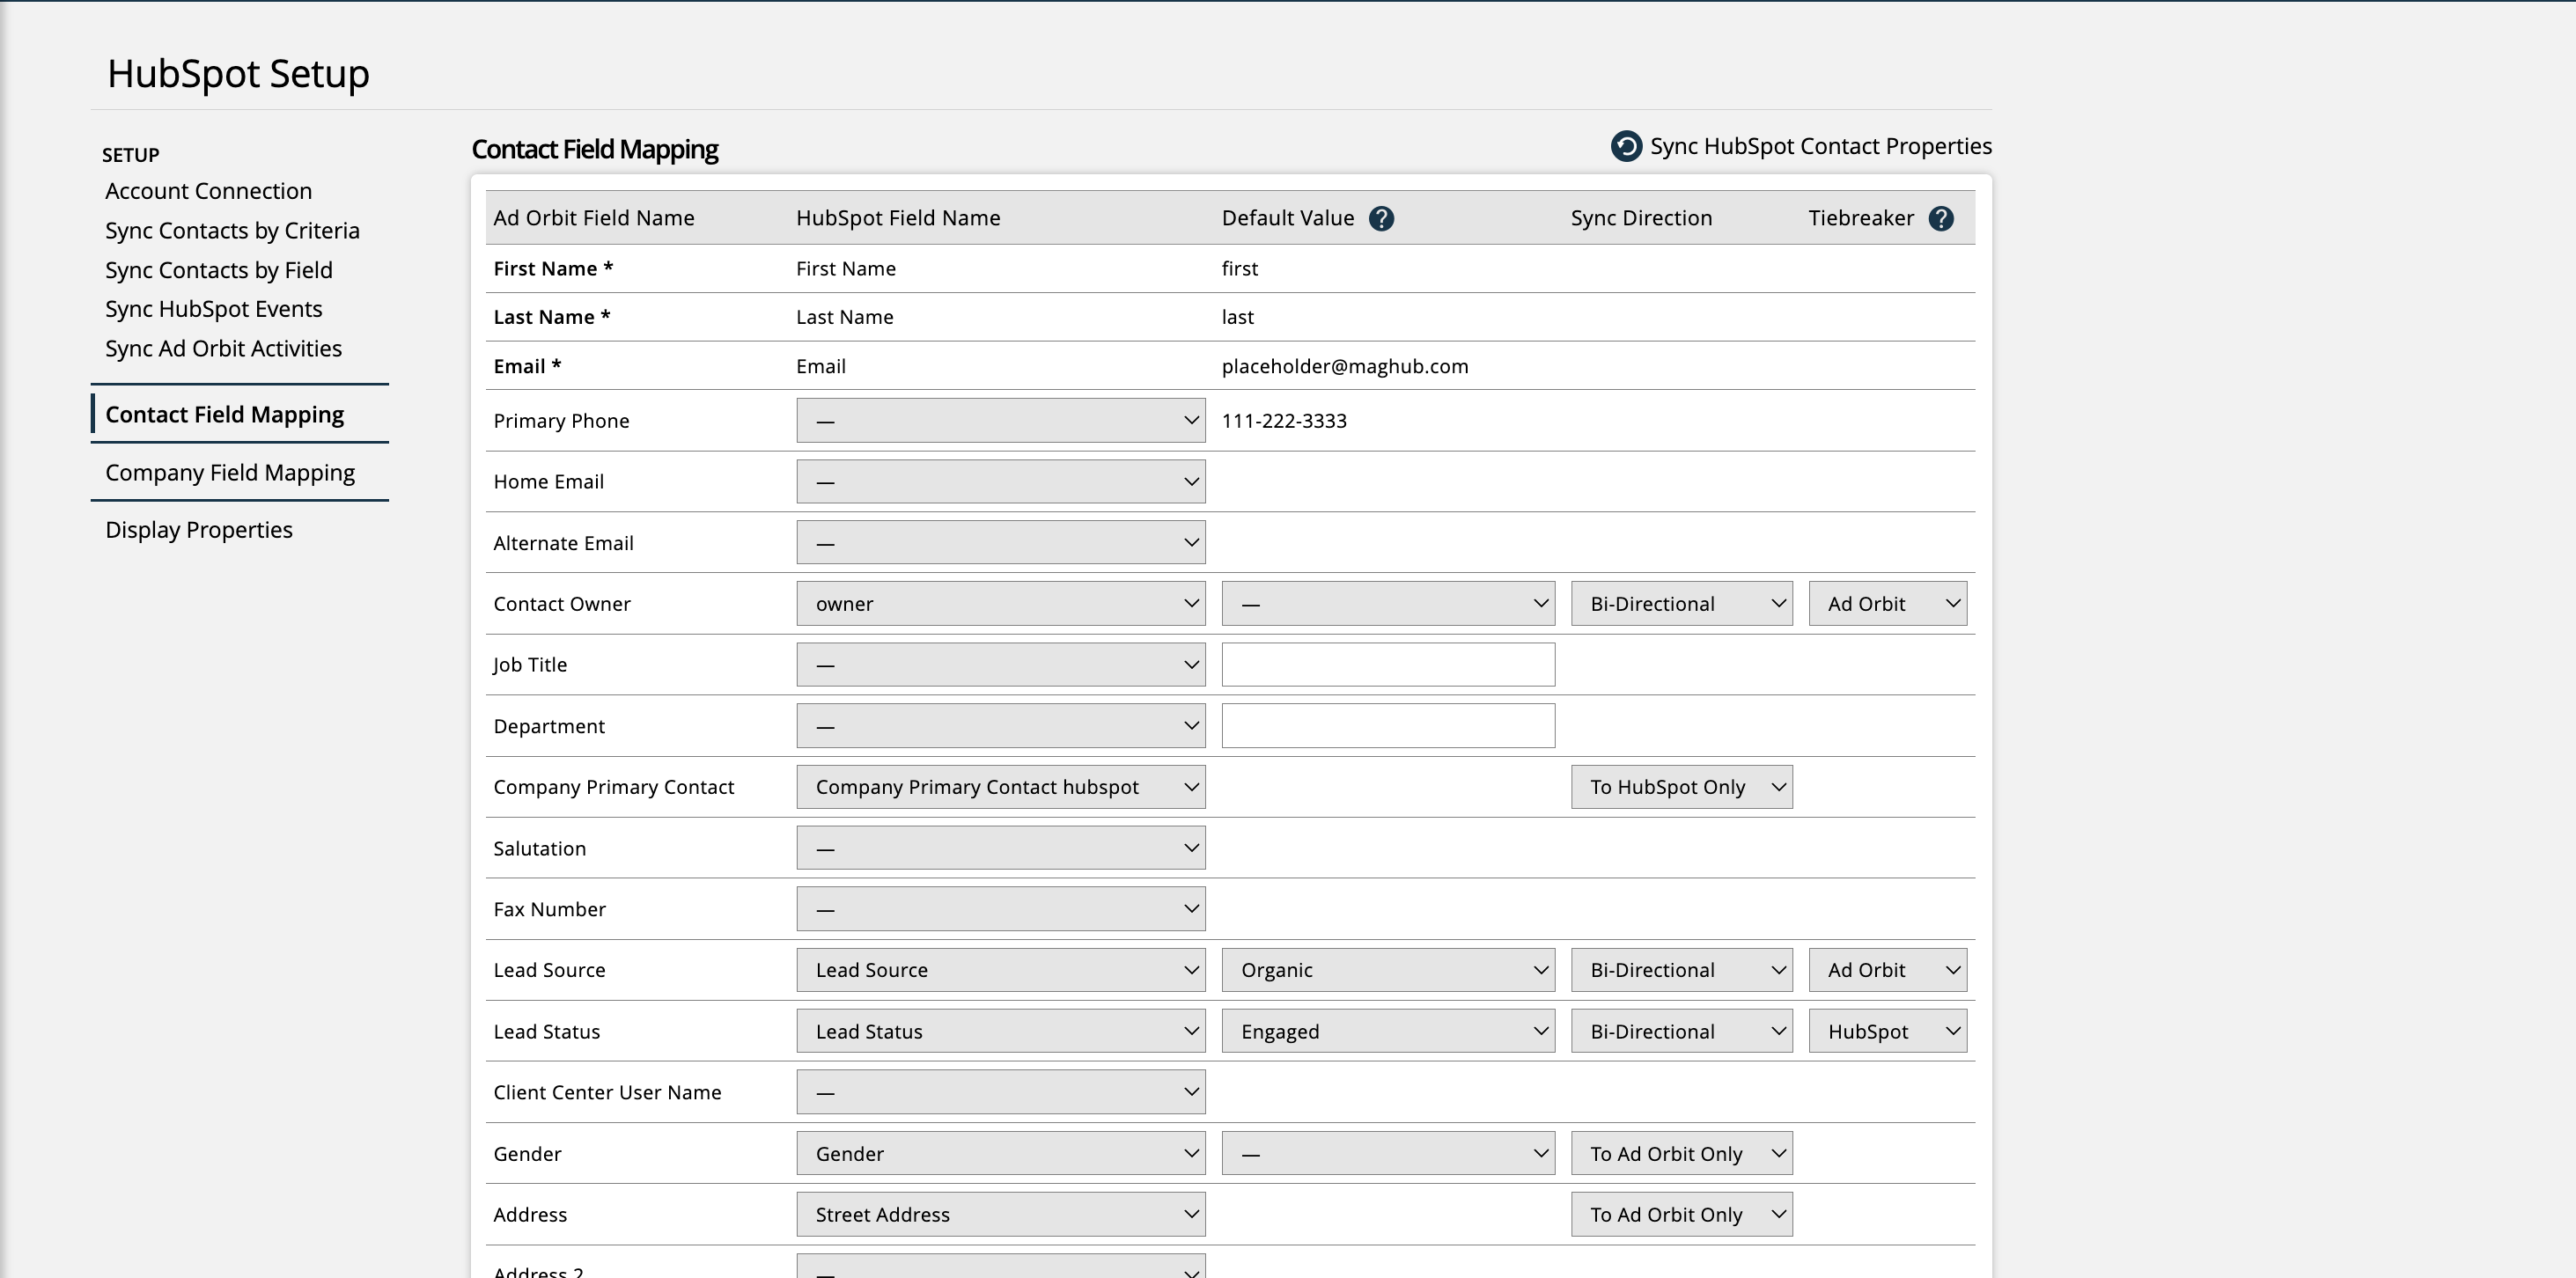Switch to Company Field Mapping
Image resolution: width=2576 pixels, height=1278 pixels.
point(230,472)
